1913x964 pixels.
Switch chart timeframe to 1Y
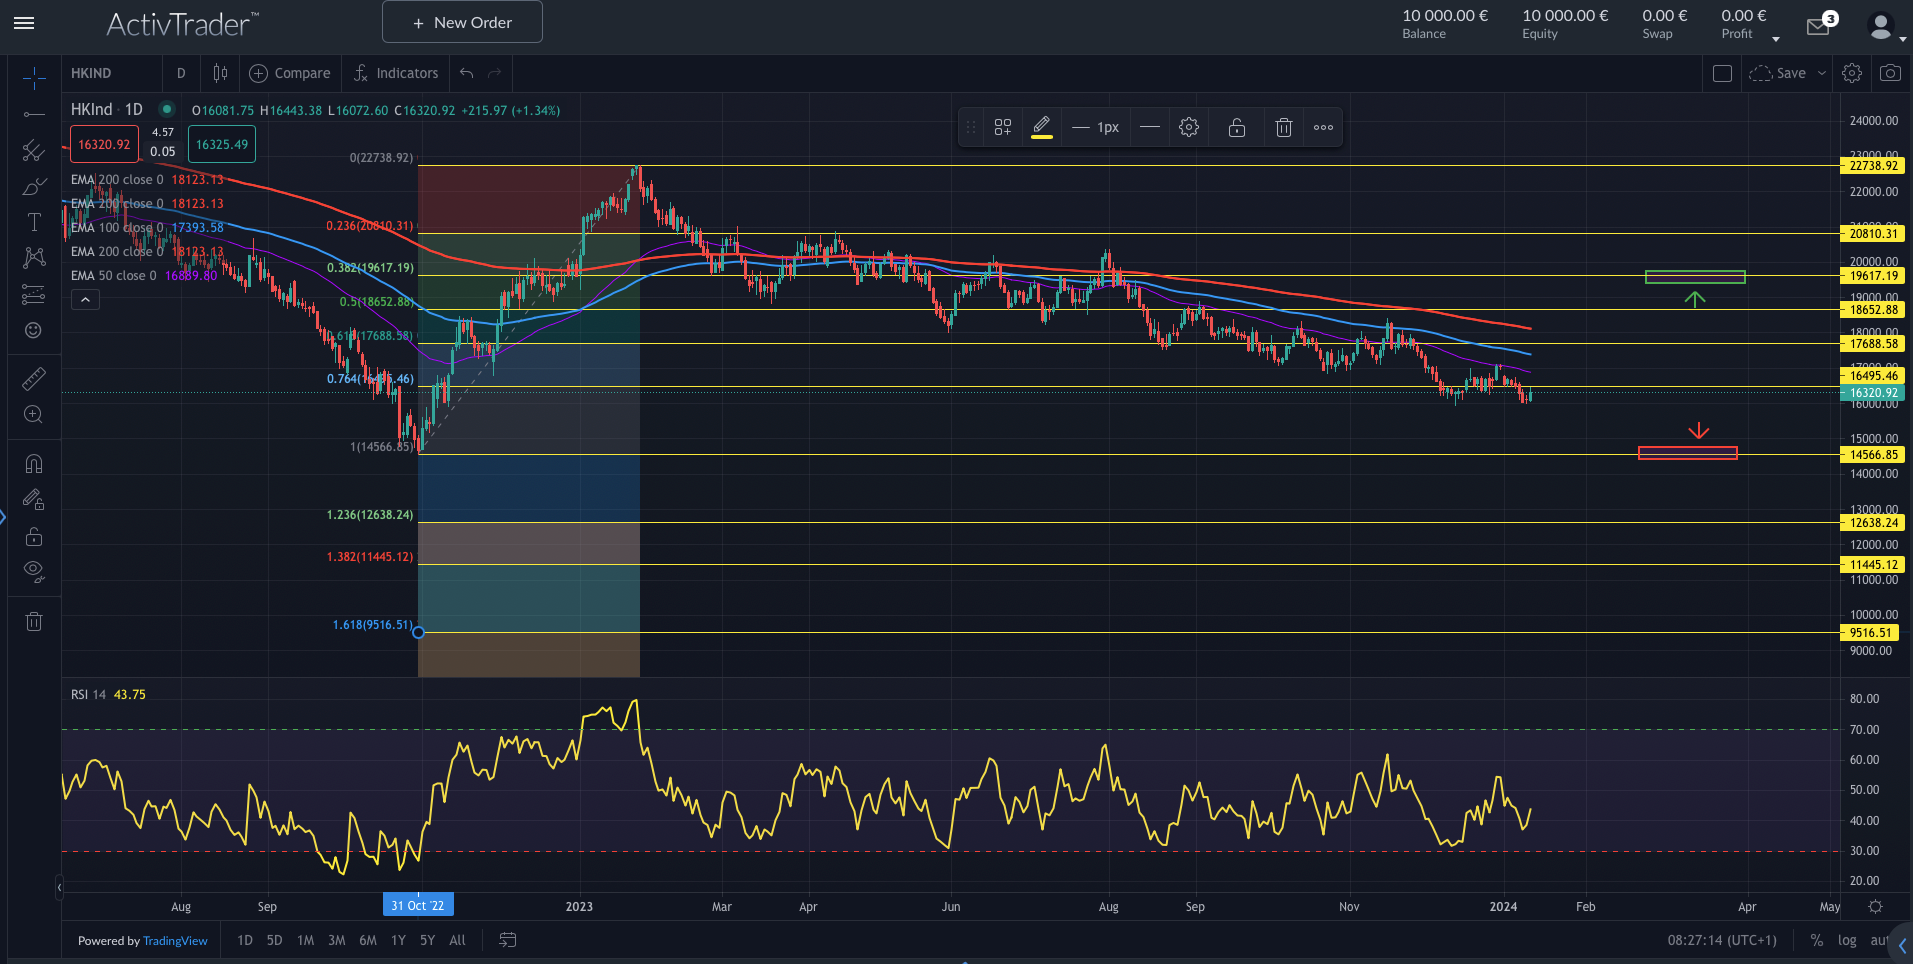tap(398, 940)
